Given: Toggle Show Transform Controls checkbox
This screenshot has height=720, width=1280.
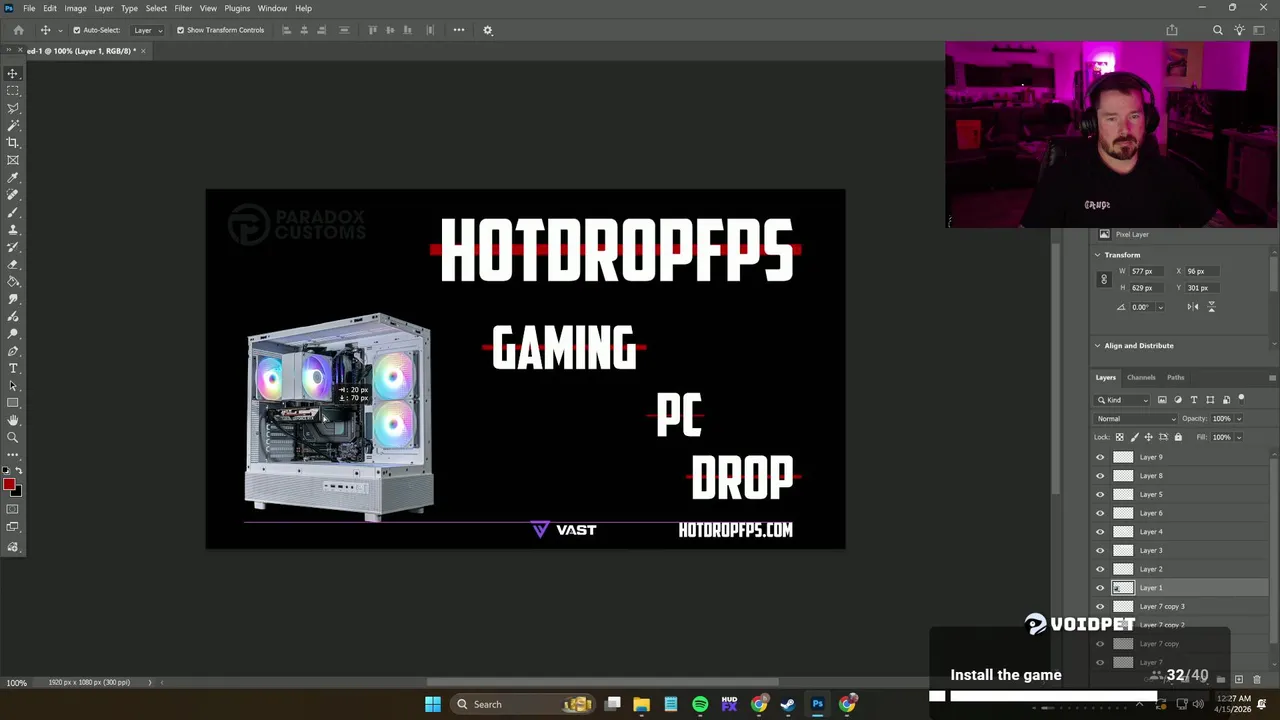Looking at the screenshot, I should coord(180,30).
